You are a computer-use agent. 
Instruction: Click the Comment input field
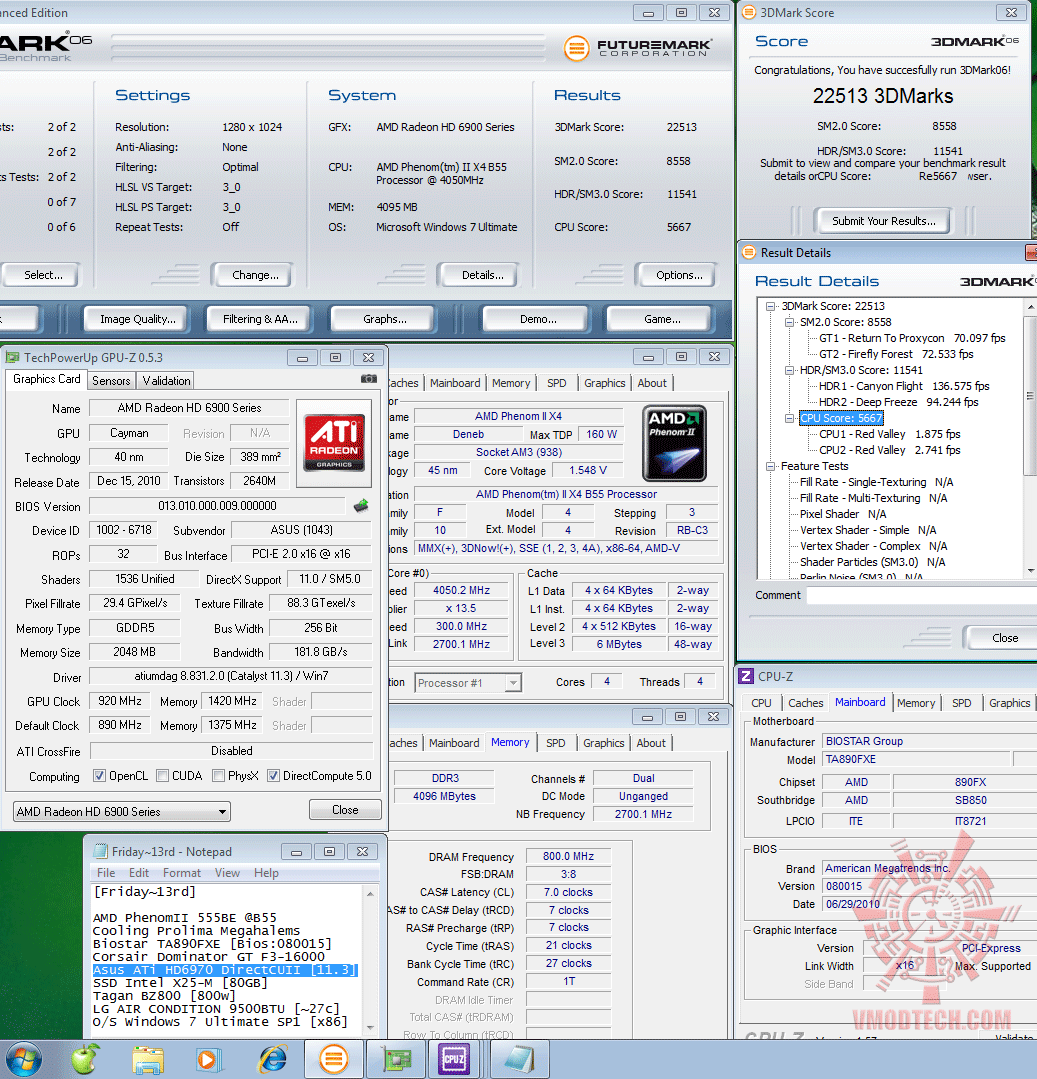click(920, 595)
